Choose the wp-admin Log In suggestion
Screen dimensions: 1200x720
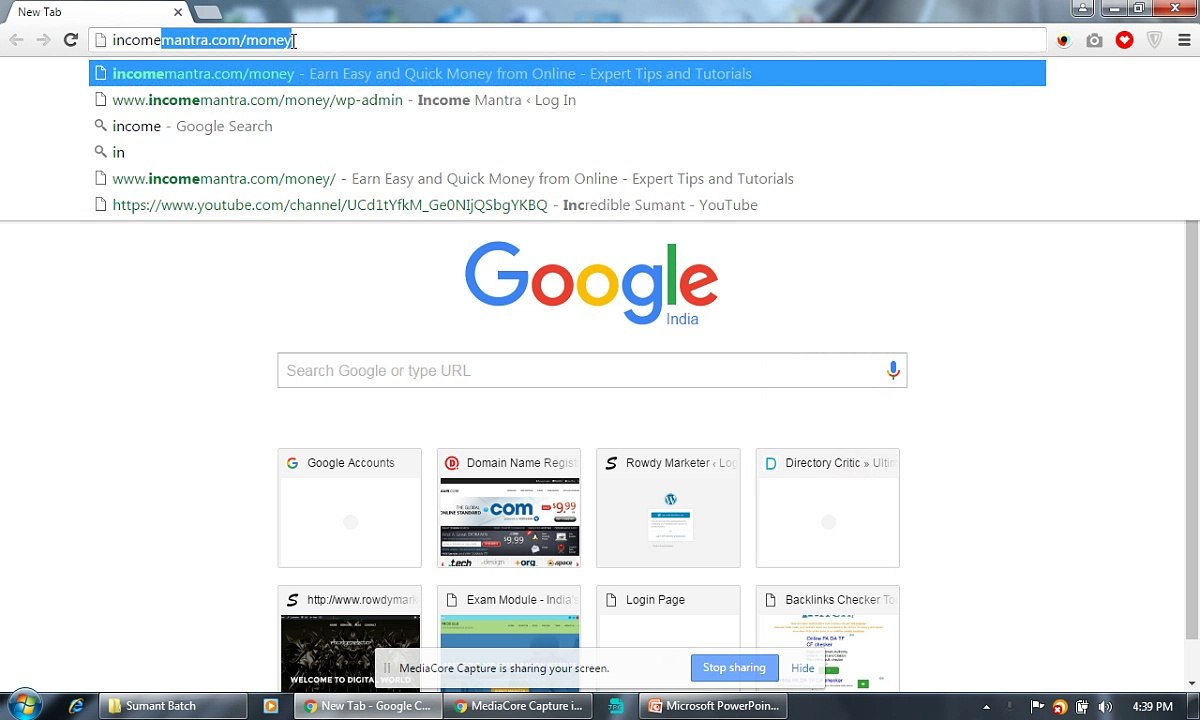coord(567,100)
